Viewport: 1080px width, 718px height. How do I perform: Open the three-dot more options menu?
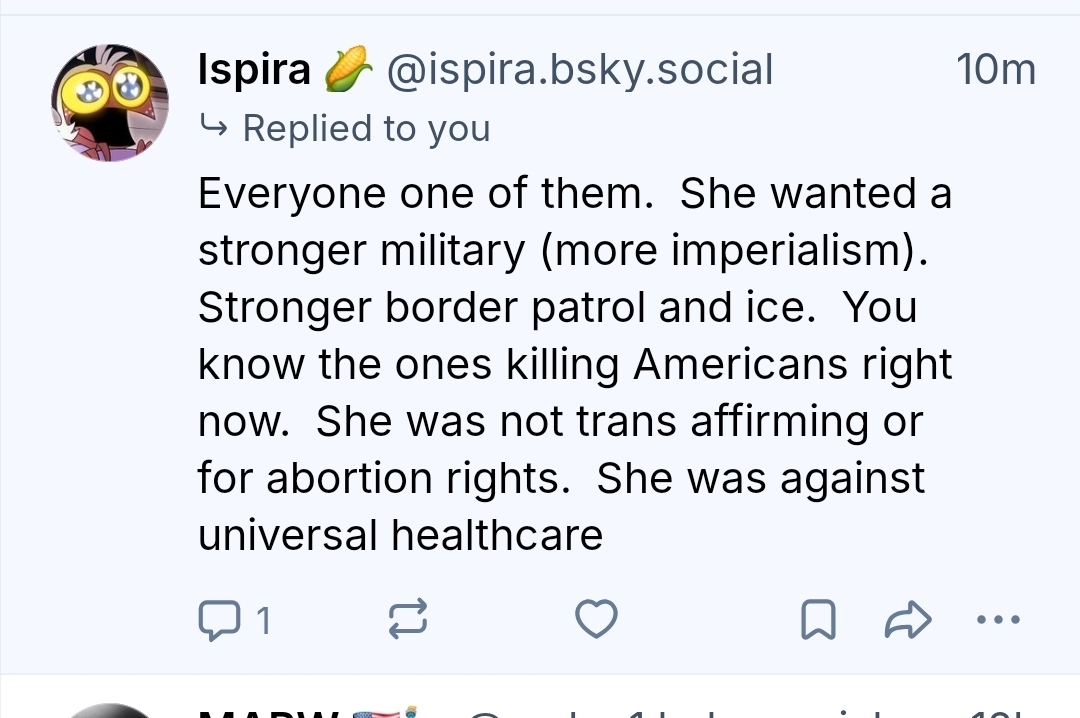998,620
